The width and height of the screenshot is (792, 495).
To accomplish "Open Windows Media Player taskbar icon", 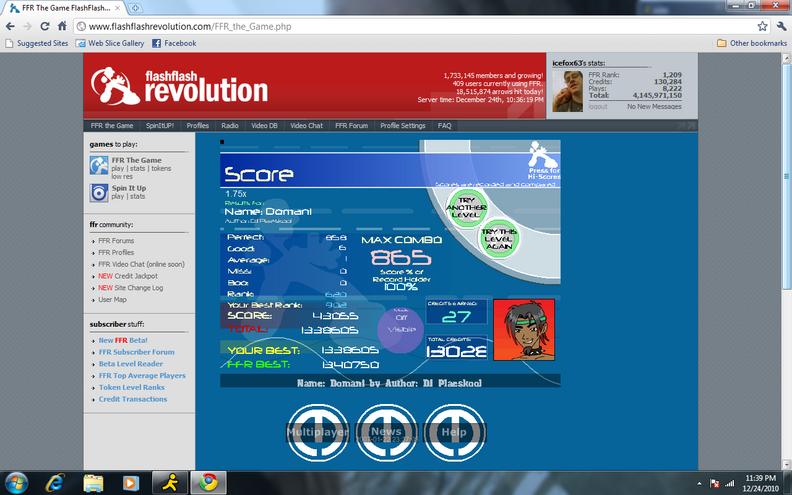I will click(131, 483).
